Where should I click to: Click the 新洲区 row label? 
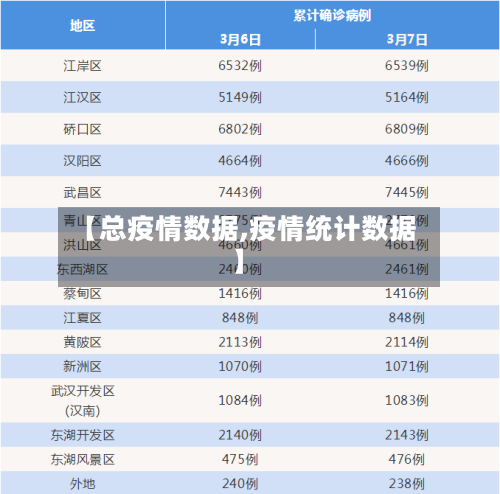pos(82,367)
